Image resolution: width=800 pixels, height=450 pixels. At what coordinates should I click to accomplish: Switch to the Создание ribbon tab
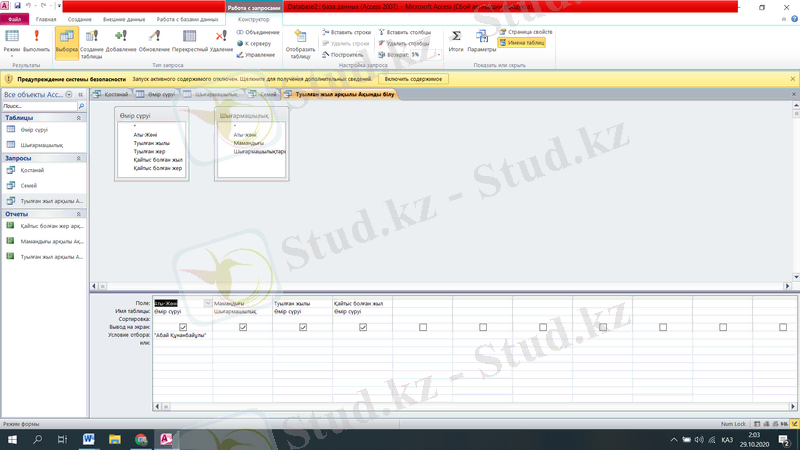pos(80,19)
